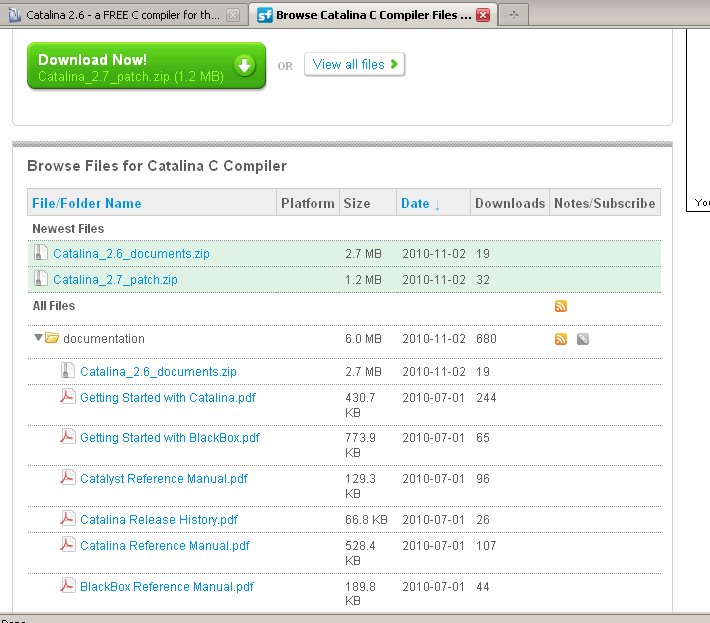Click Browse Files for Catalina C Compiler heading
Screen dimensions: 710x623
157,166
